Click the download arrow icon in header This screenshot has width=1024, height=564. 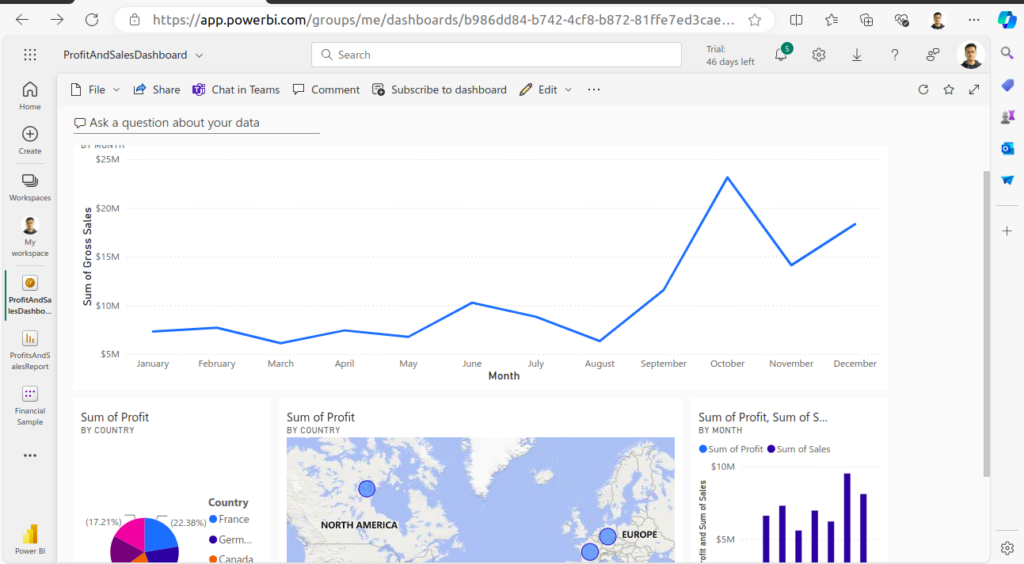coord(857,55)
